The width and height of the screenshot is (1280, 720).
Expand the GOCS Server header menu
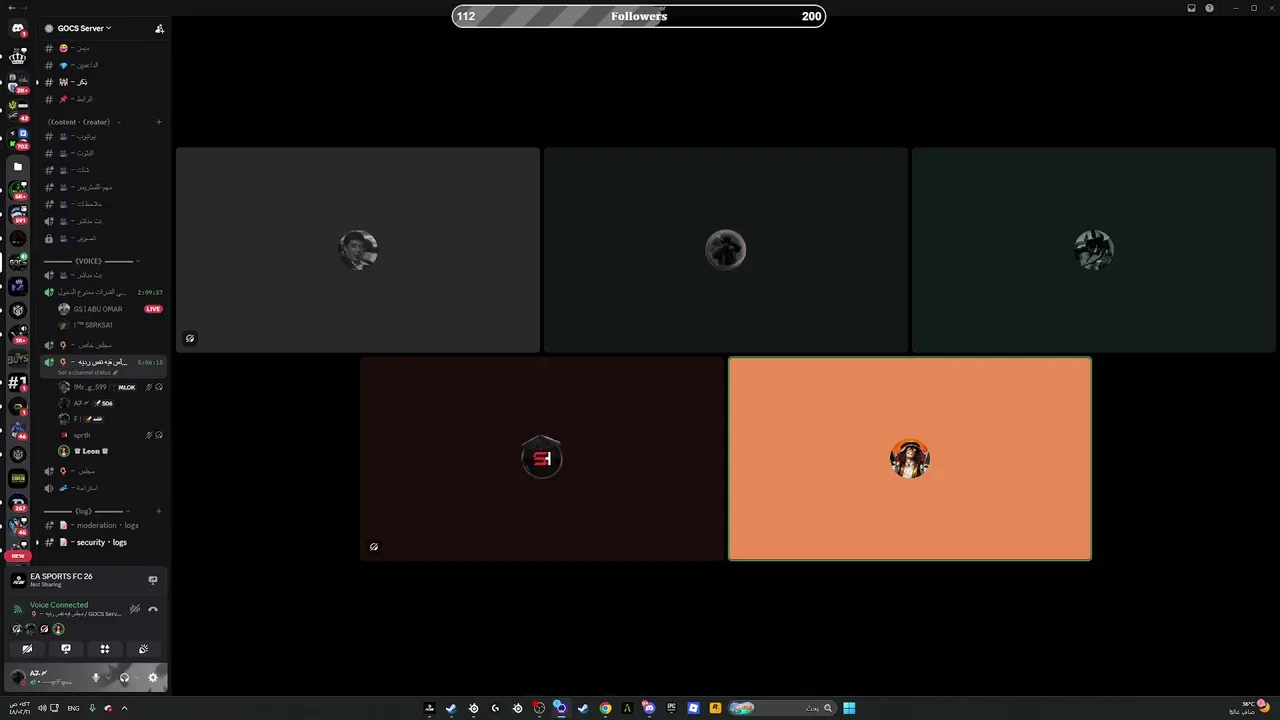(84, 29)
